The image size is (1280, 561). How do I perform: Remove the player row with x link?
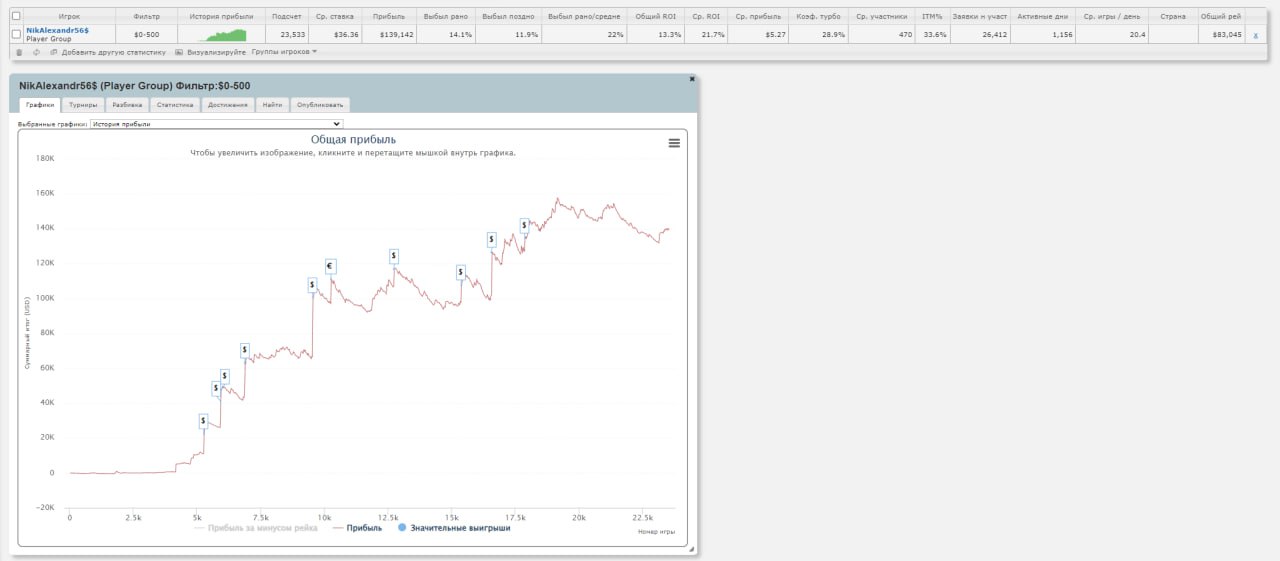pos(1255,35)
